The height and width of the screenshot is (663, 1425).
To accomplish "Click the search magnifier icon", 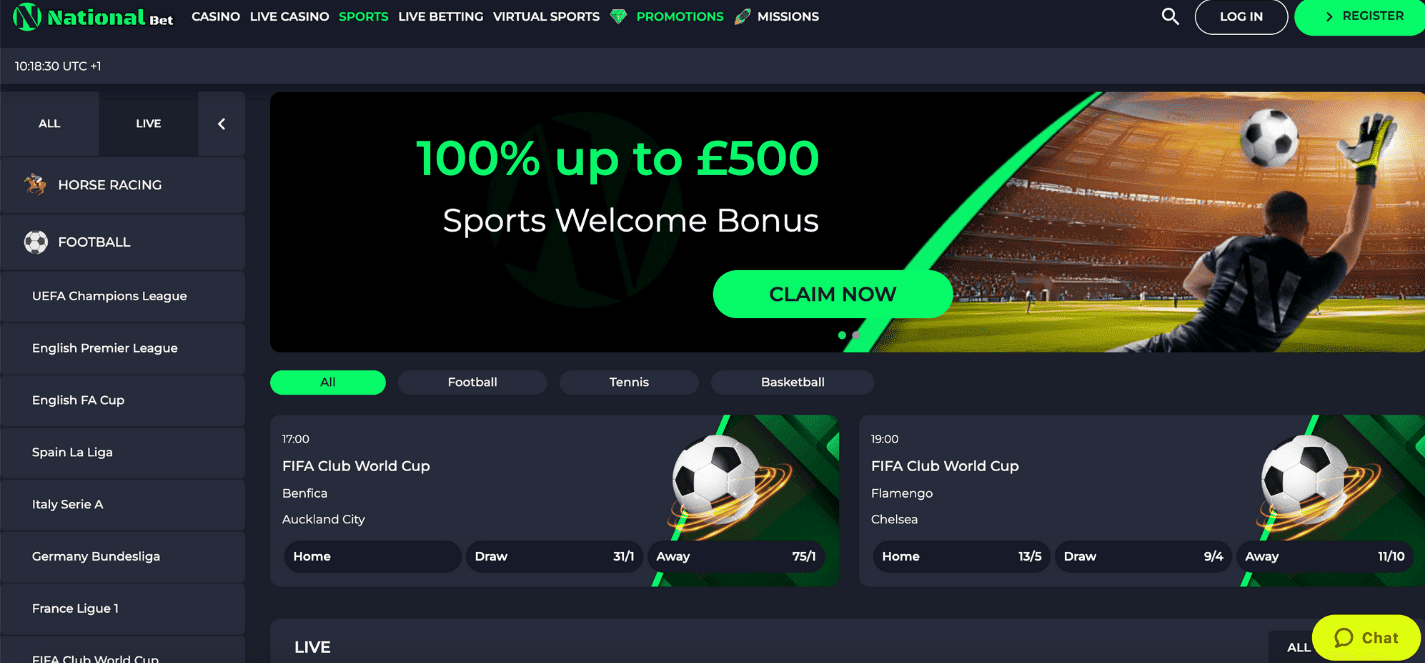I will (x=1170, y=16).
